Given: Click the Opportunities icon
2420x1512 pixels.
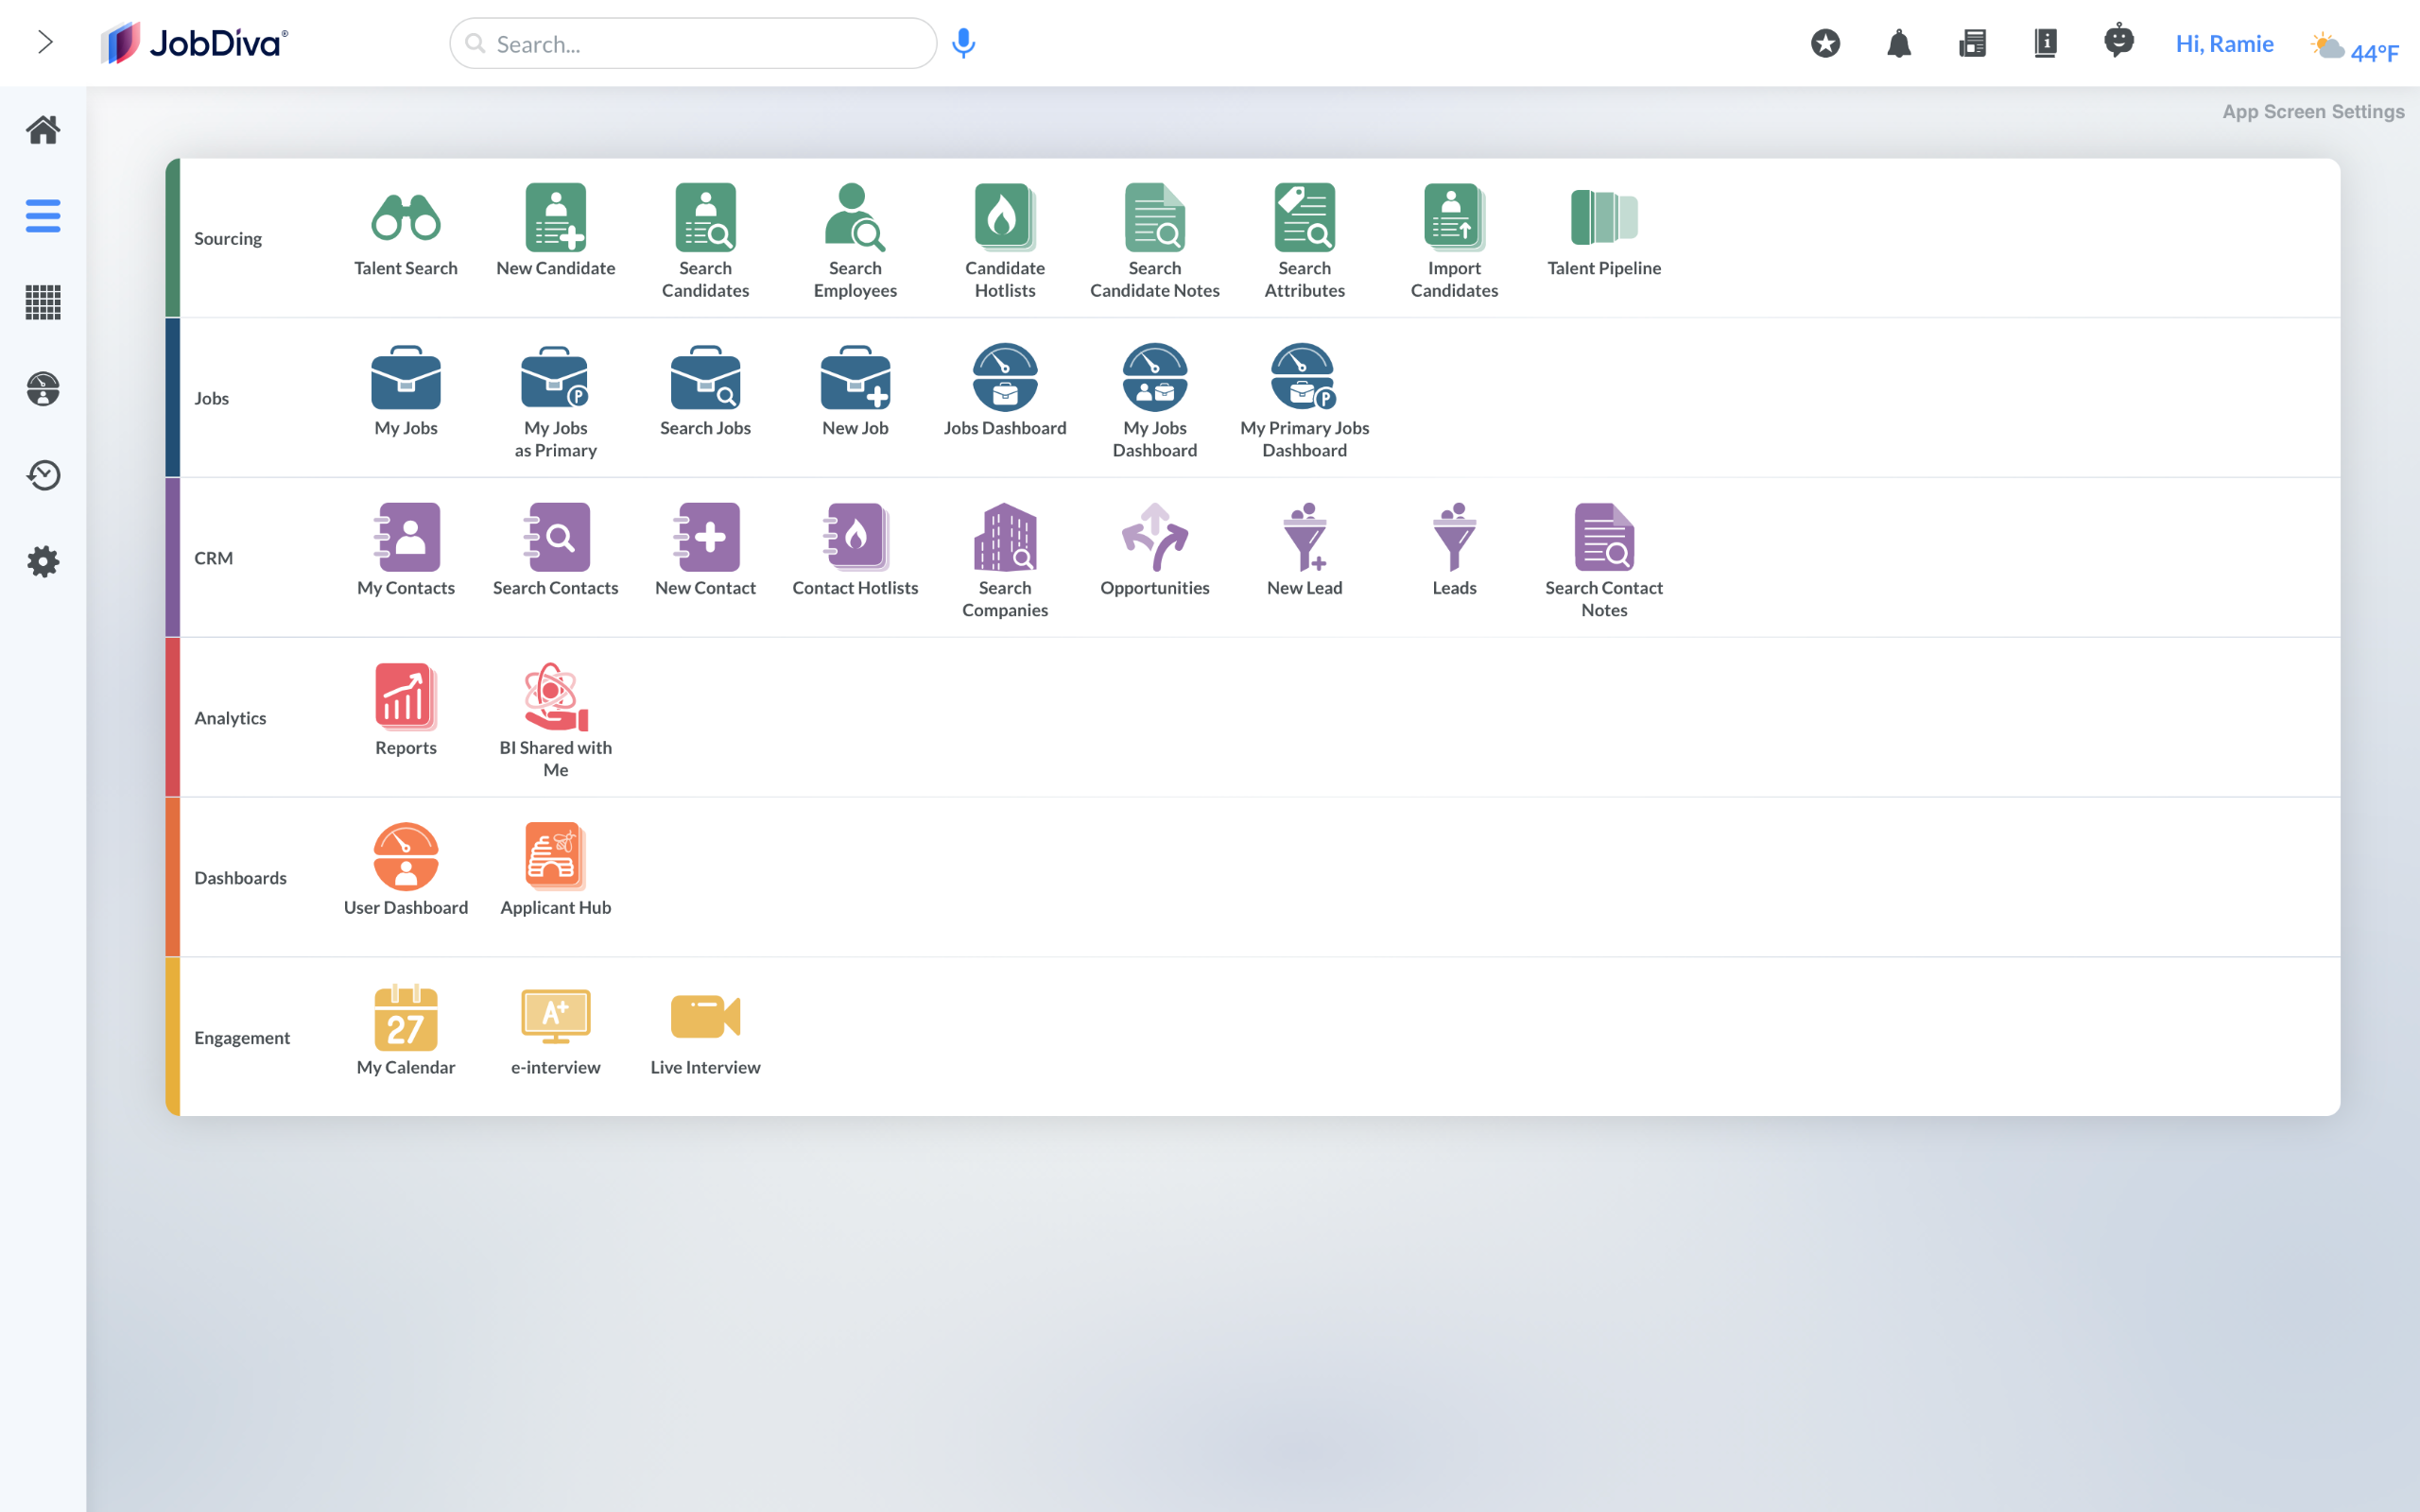Looking at the screenshot, I should click(x=1154, y=538).
